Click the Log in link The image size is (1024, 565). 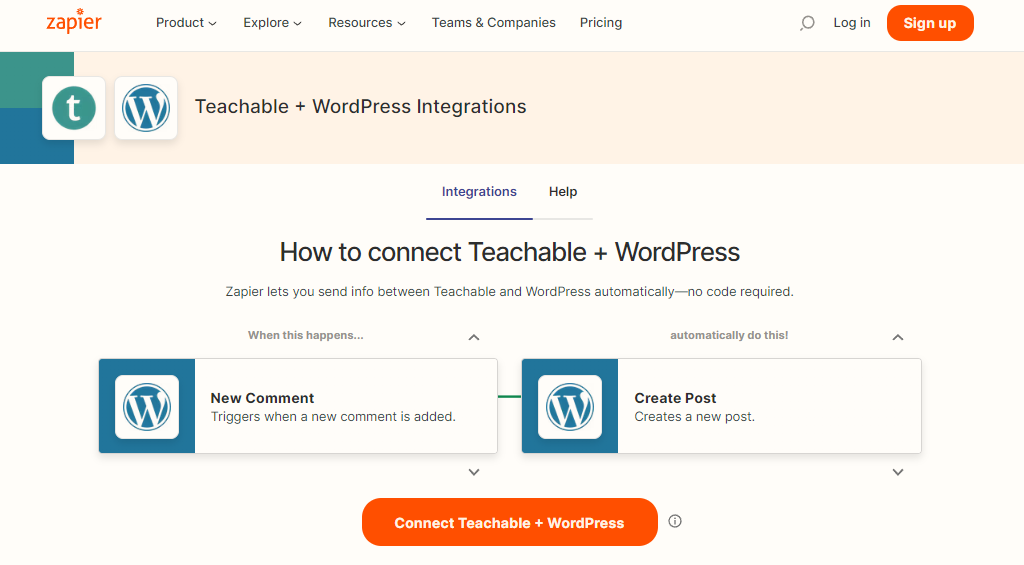pos(852,23)
